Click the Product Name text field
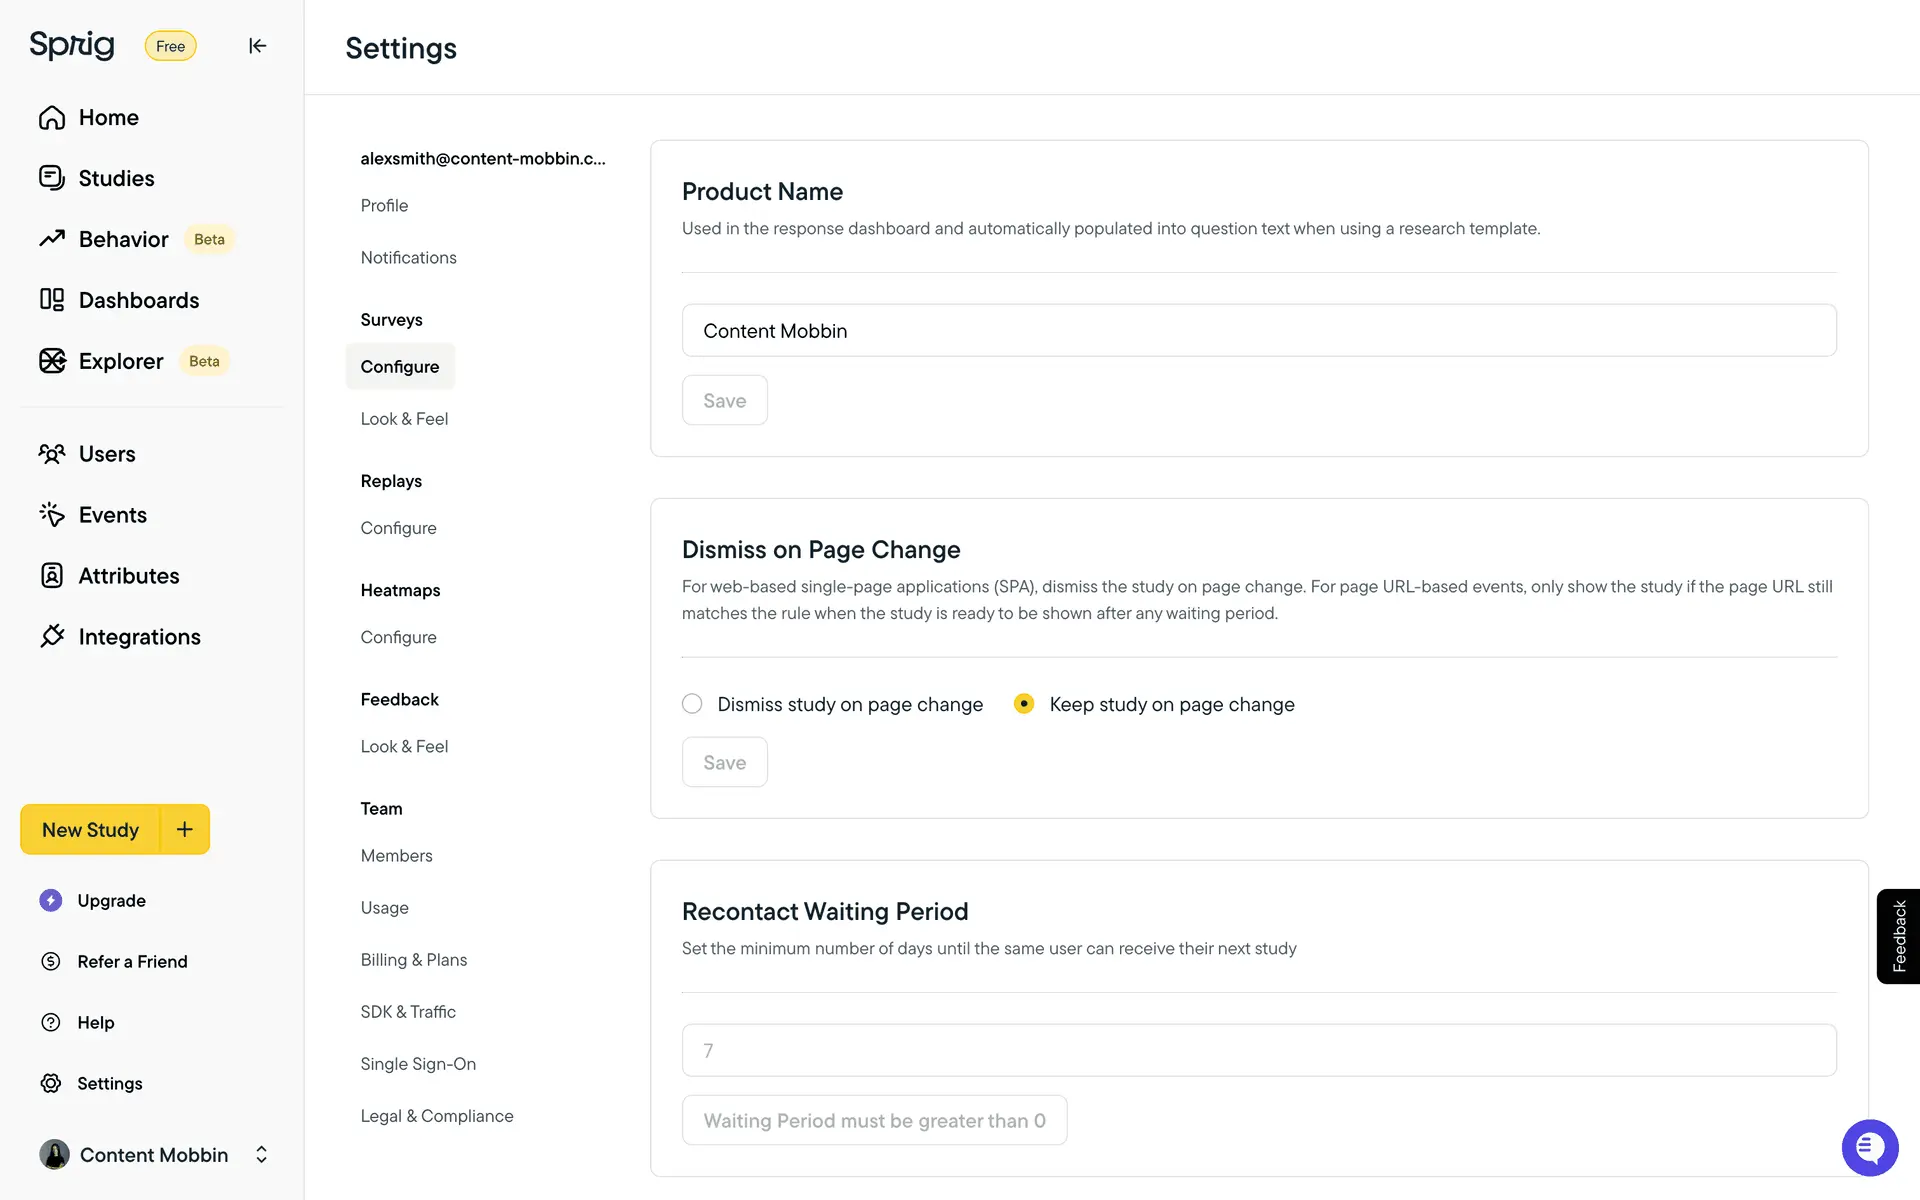Image resolution: width=1920 pixels, height=1200 pixels. pos(1258,331)
